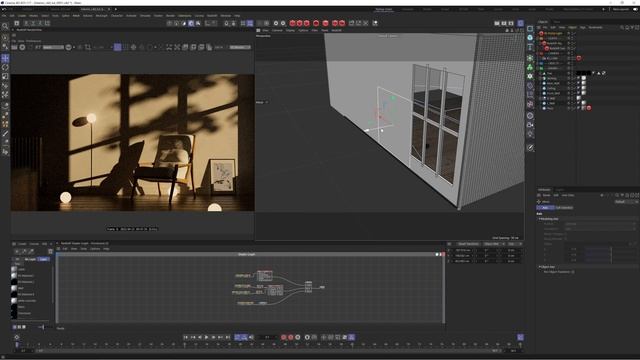Open the AOV dropdown in the Redshift RenderView toolbar
The width and height of the screenshot is (640, 360).
pos(53,47)
